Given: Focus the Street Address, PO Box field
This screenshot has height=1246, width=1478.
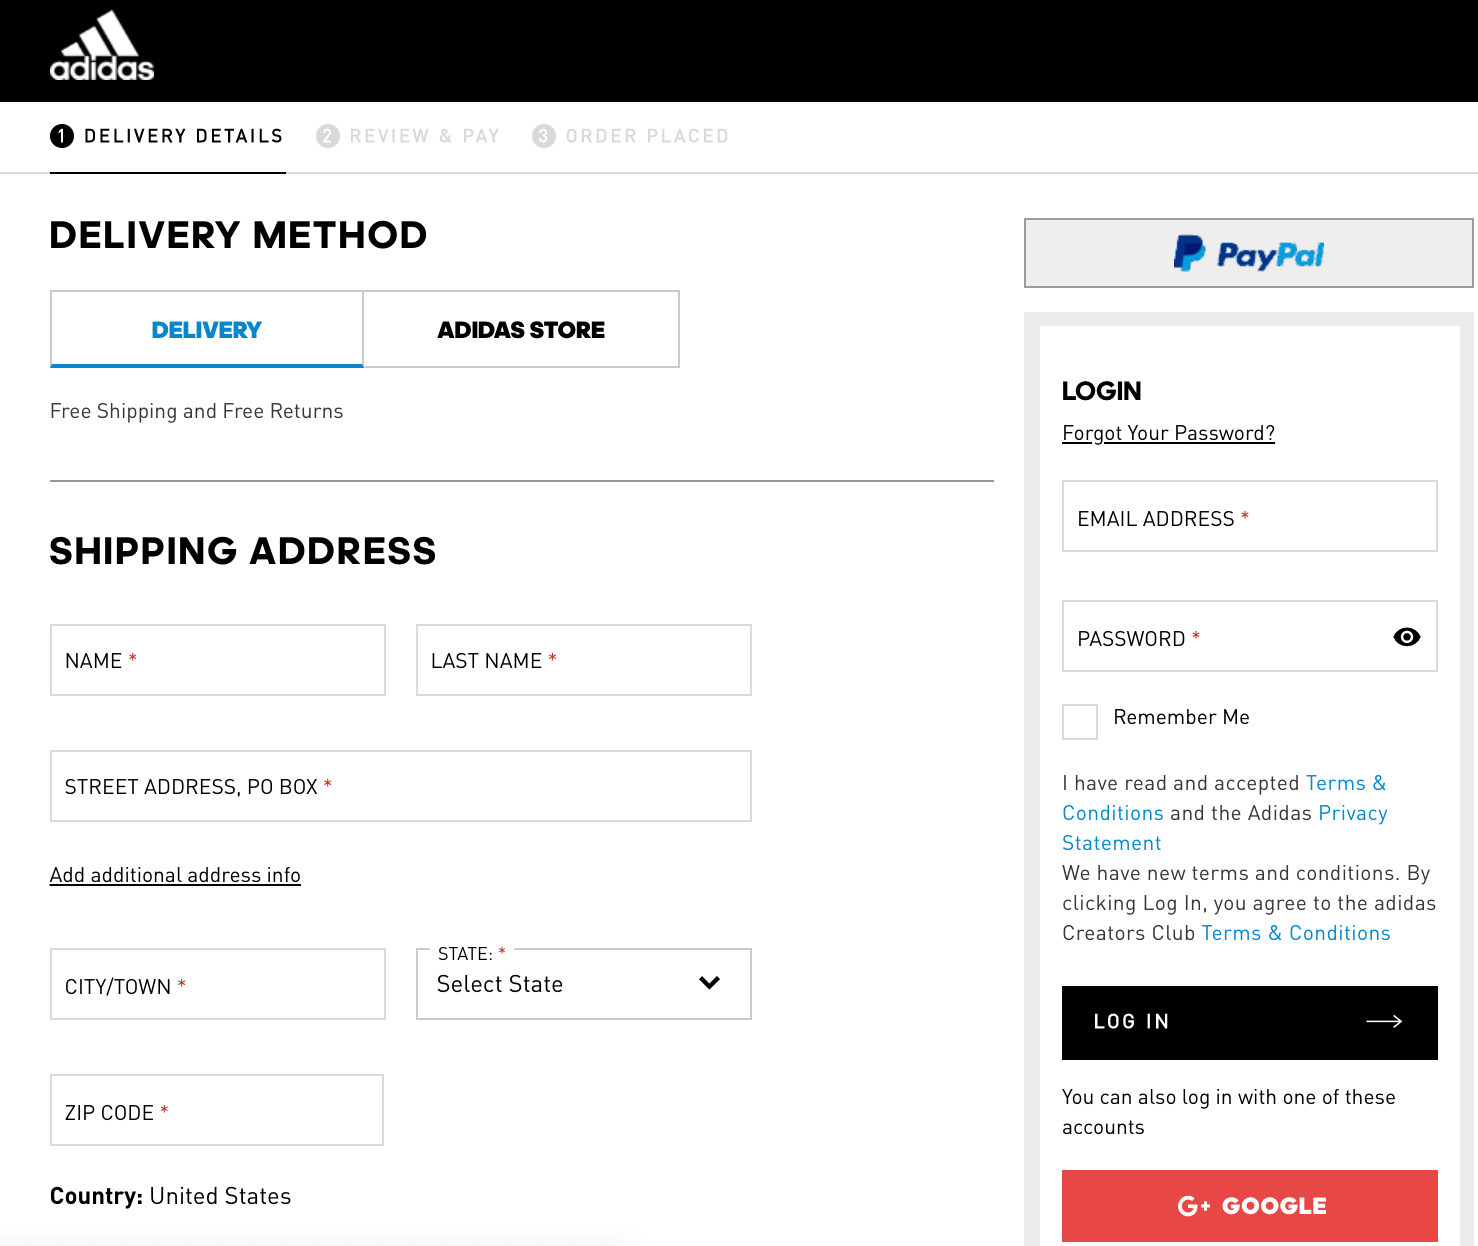Looking at the screenshot, I should click(400, 787).
